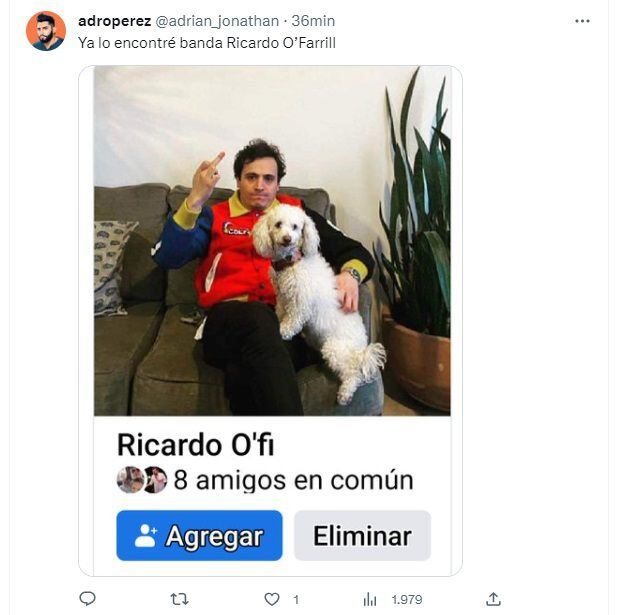Retweet the post using the retweet icon

(179, 599)
